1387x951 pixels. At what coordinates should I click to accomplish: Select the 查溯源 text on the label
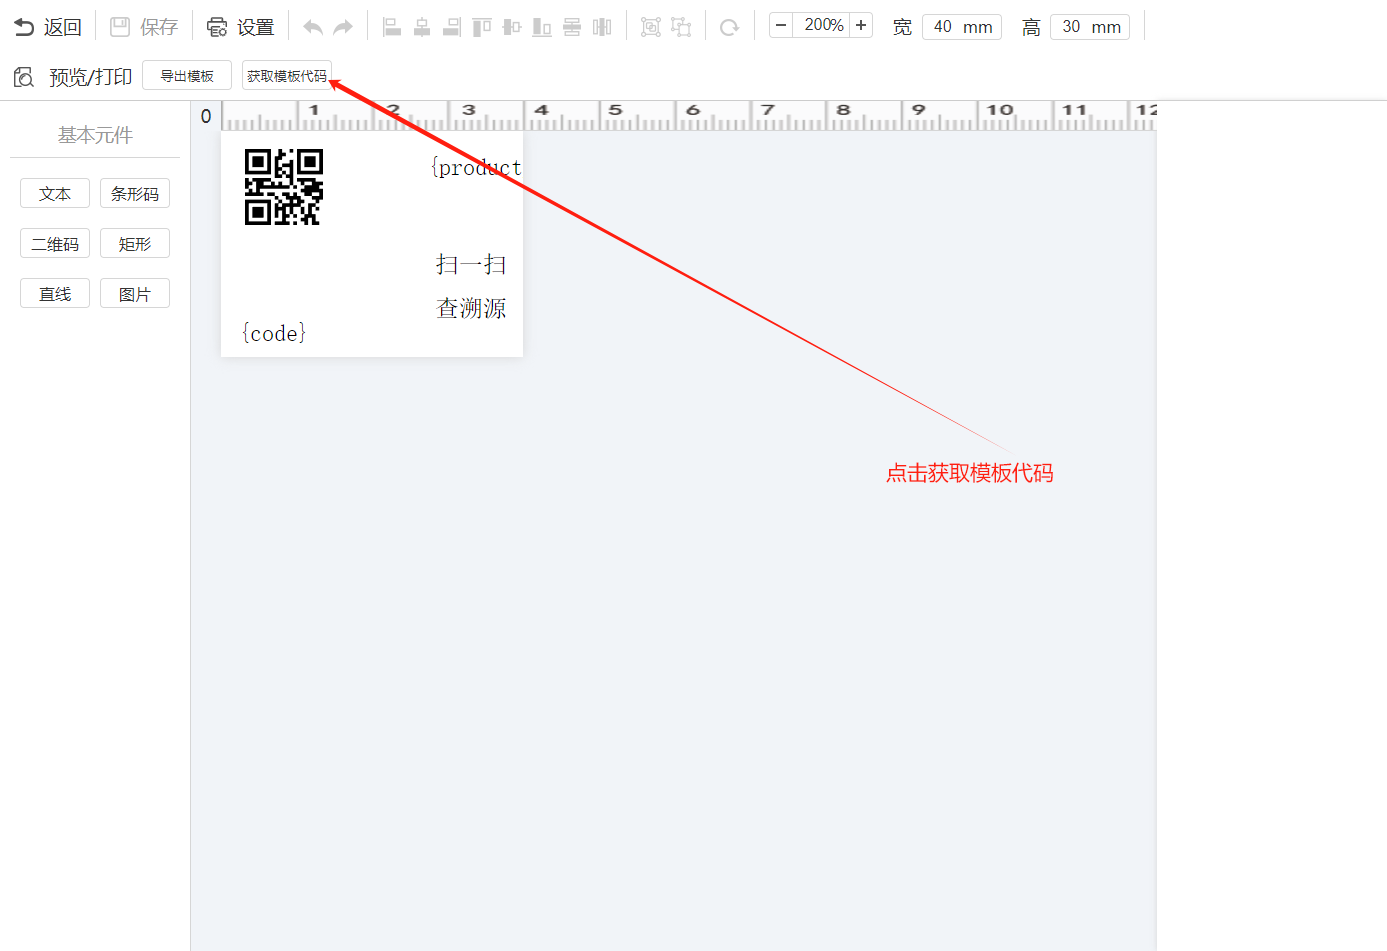pos(471,308)
